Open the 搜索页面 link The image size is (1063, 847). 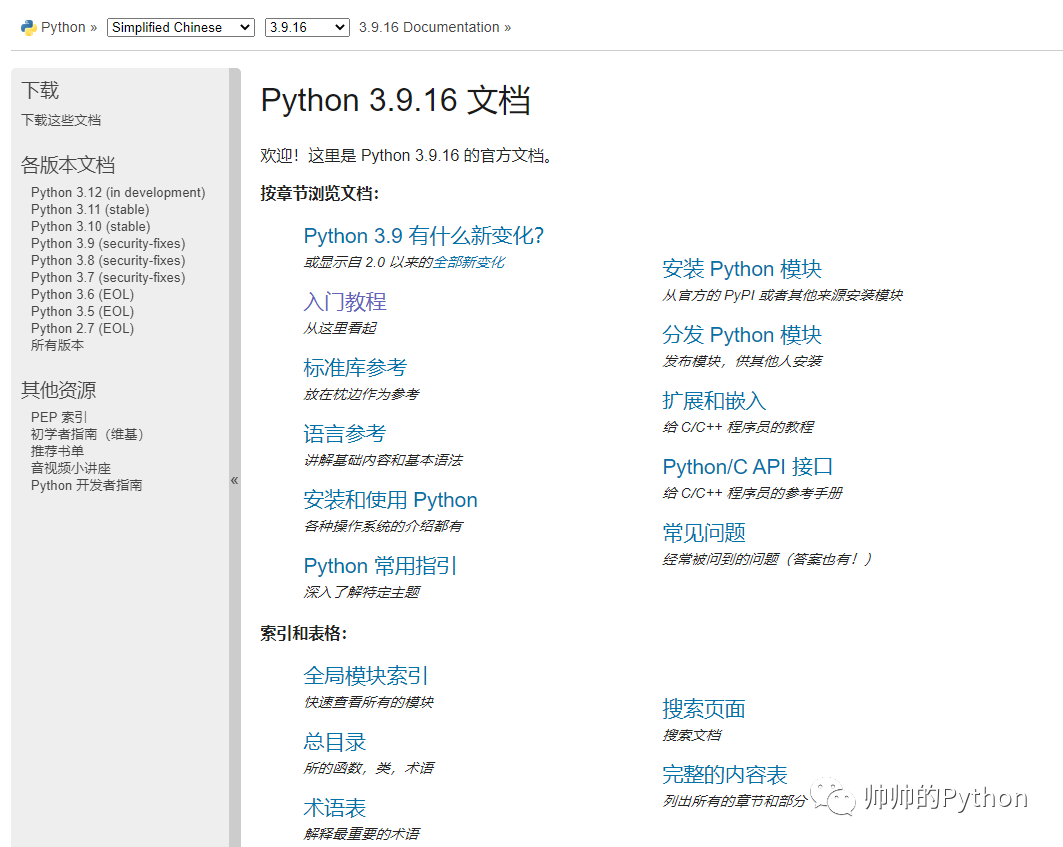tap(704, 709)
